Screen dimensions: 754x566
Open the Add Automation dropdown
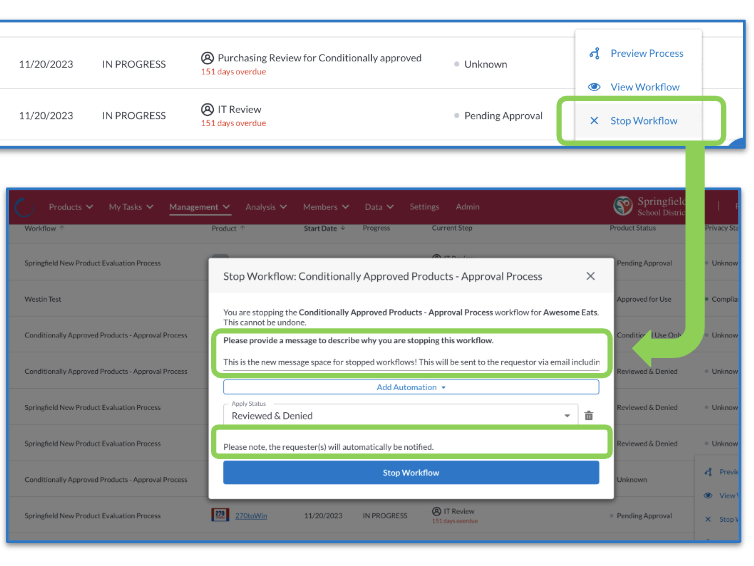click(x=411, y=387)
